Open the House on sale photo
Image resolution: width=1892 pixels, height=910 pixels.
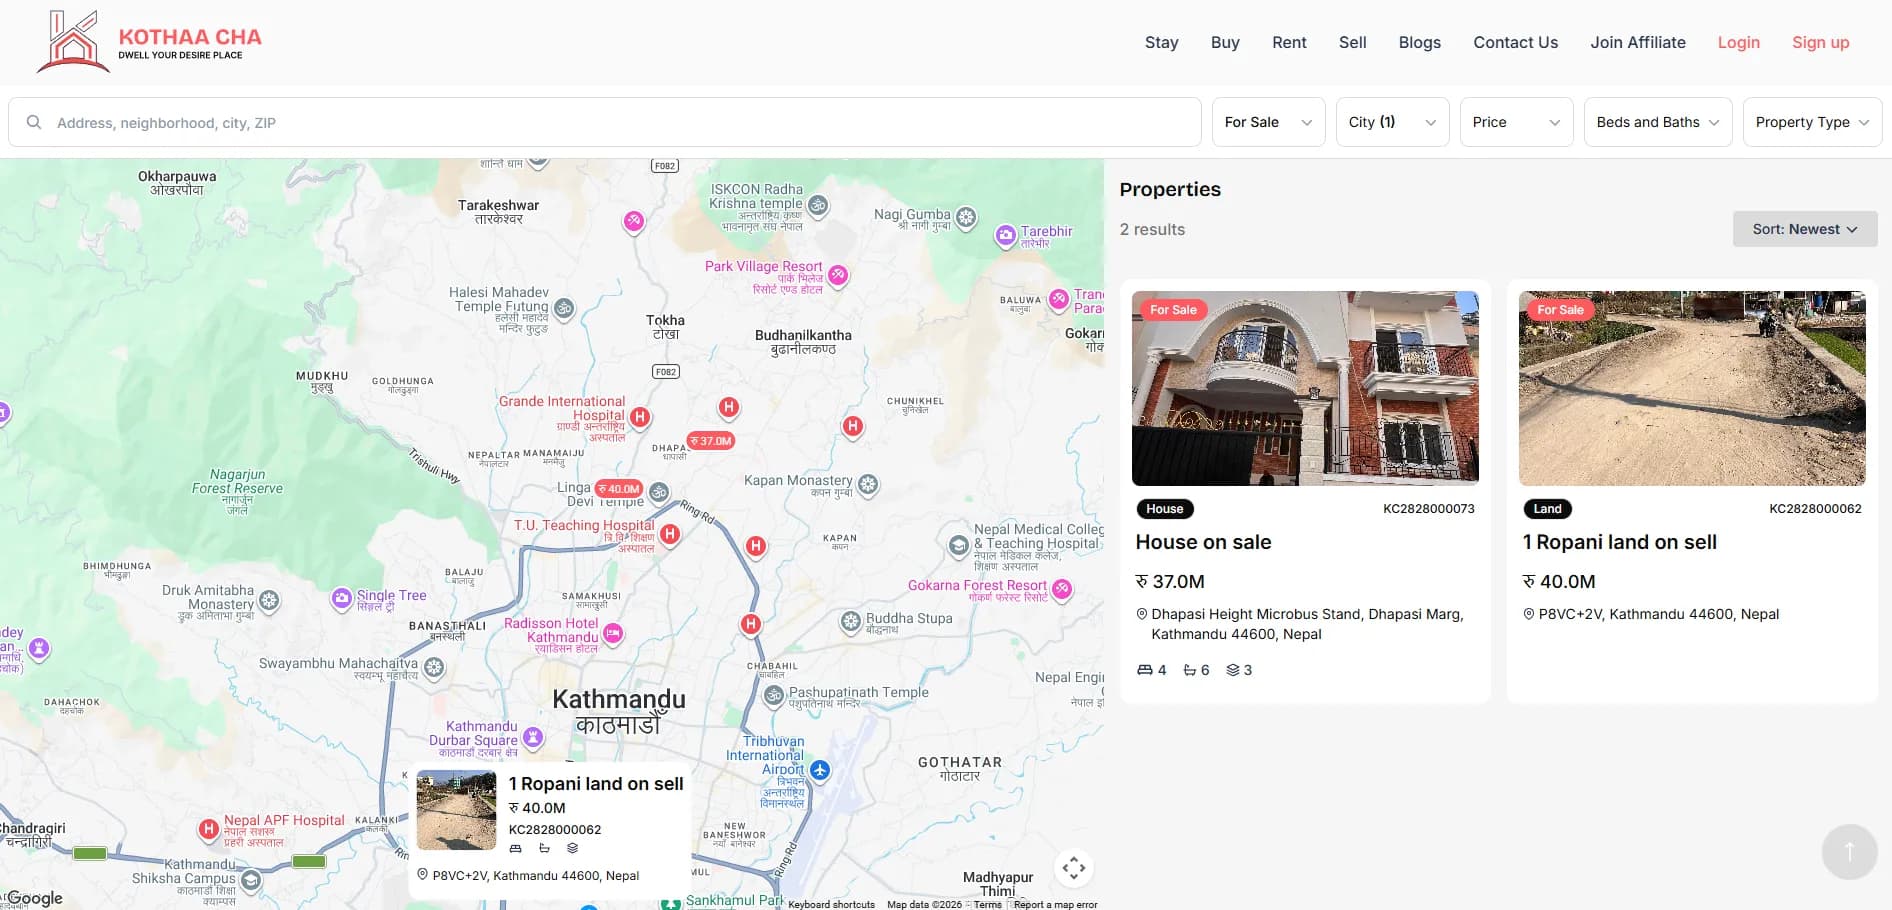(1305, 388)
